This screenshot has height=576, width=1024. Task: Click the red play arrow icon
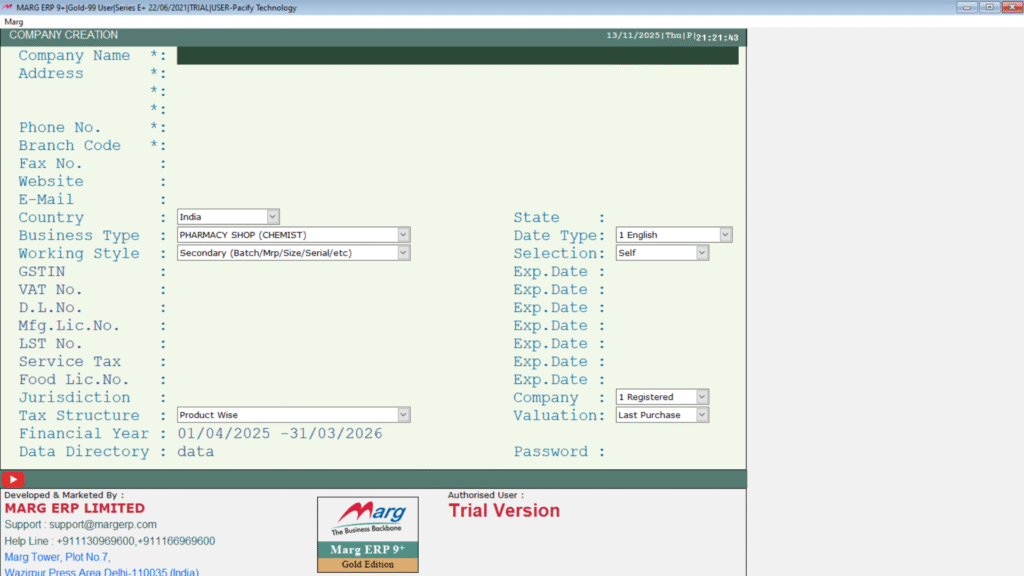(x=11, y=479)
